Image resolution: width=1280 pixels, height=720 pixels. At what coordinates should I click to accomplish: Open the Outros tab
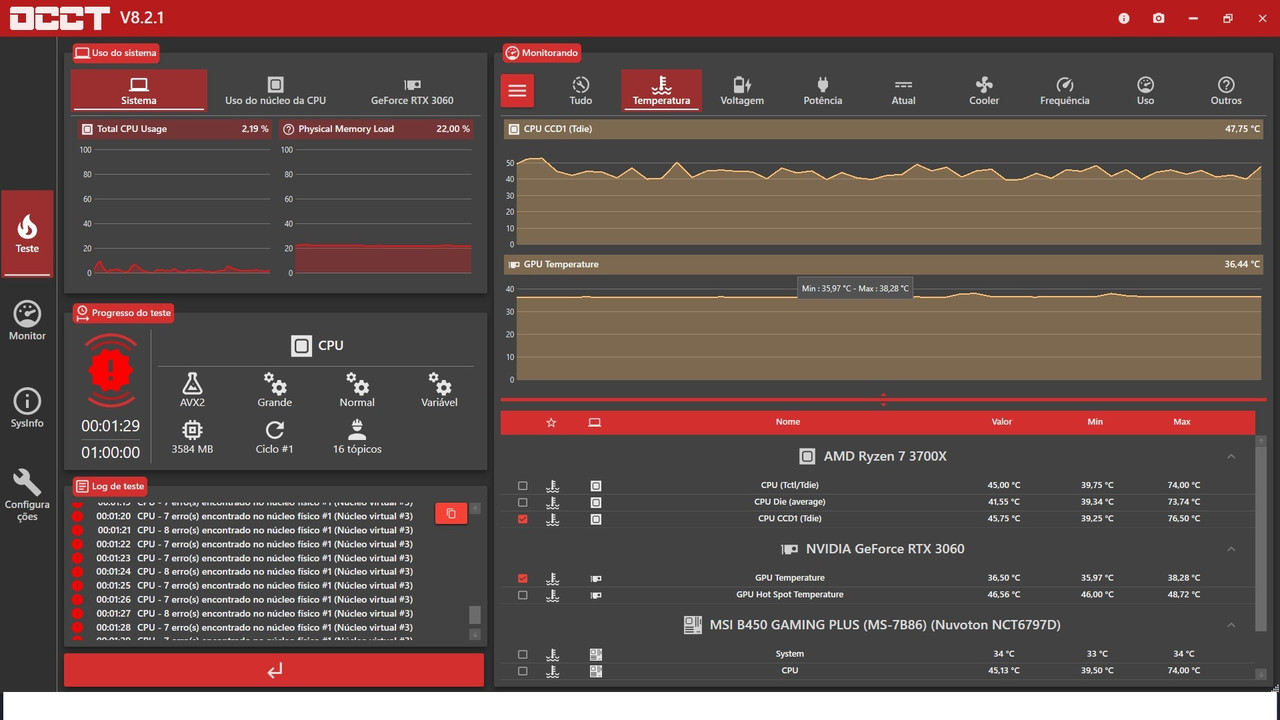click(1226, 90)
